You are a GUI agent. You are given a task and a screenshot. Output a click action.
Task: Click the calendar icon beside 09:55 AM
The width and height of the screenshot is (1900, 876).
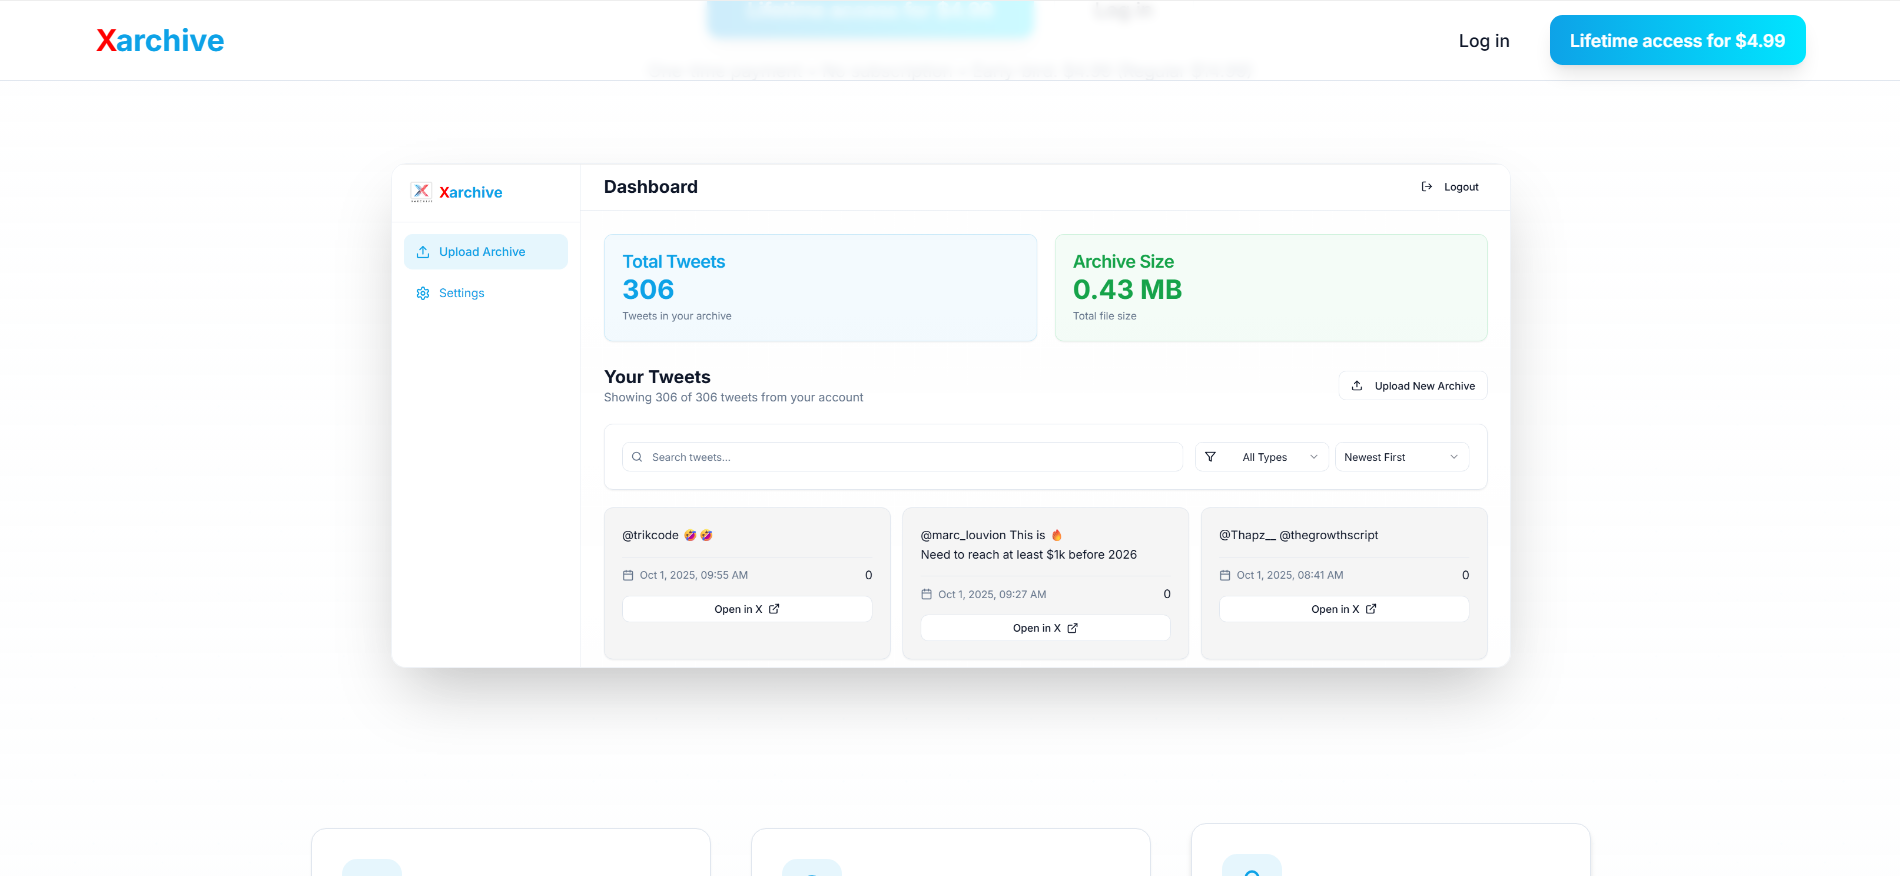tap(628, 575)
